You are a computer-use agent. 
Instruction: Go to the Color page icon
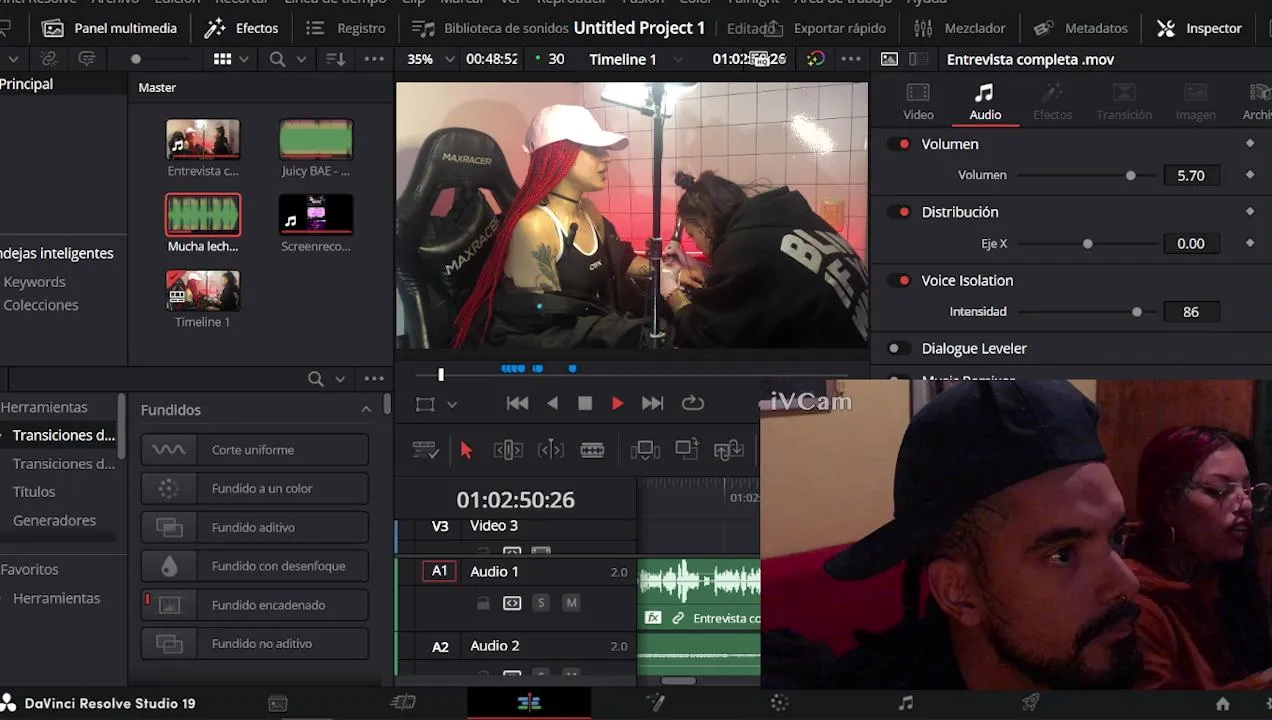pyautogui.click(x=780, y=703)
